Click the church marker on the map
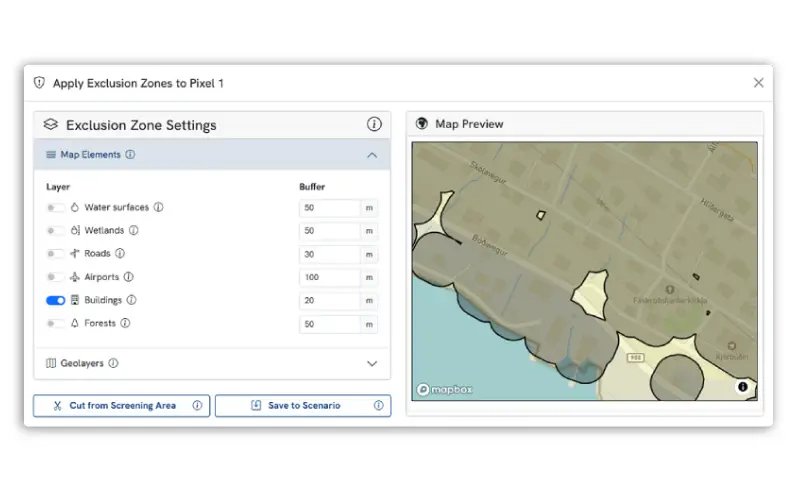Viewport: 804px width, 490px height. click(x=669, y=290)
